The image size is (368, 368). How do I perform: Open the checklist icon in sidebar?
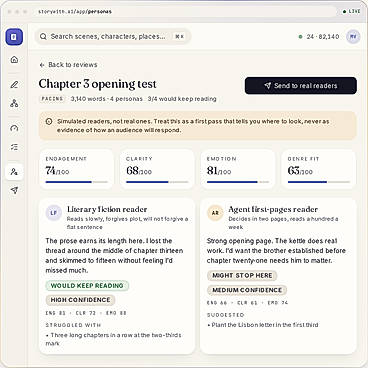pos(14,147)
